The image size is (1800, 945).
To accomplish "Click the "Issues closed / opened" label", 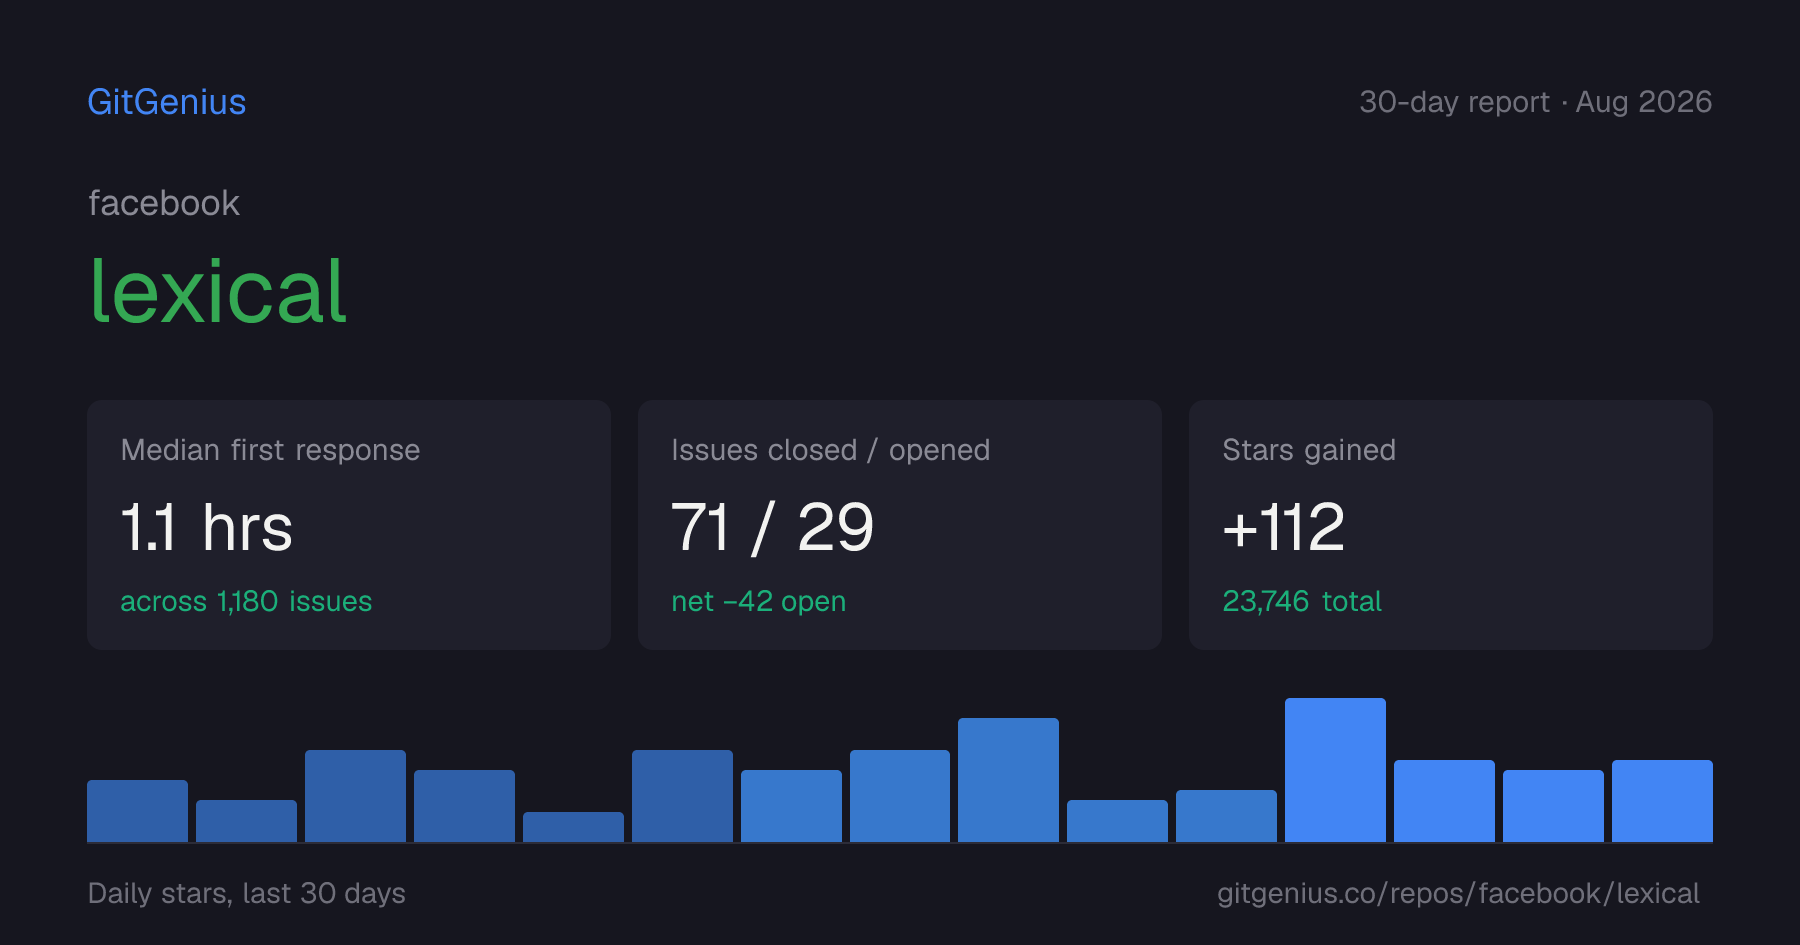I will pyautogui.click(x=831, y=450).
